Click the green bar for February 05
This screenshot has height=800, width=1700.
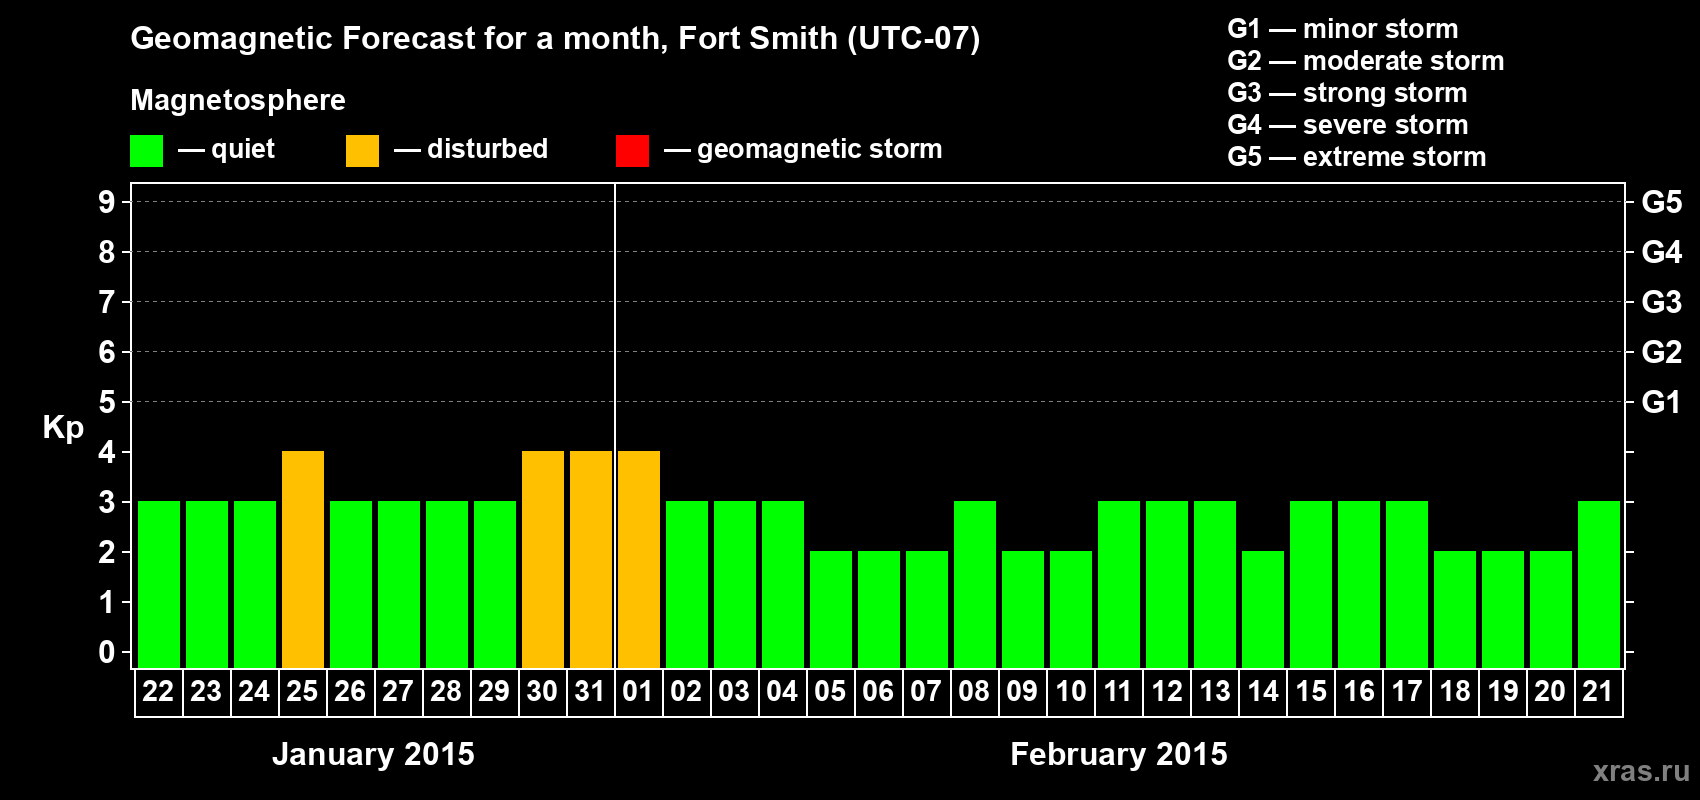831,610
